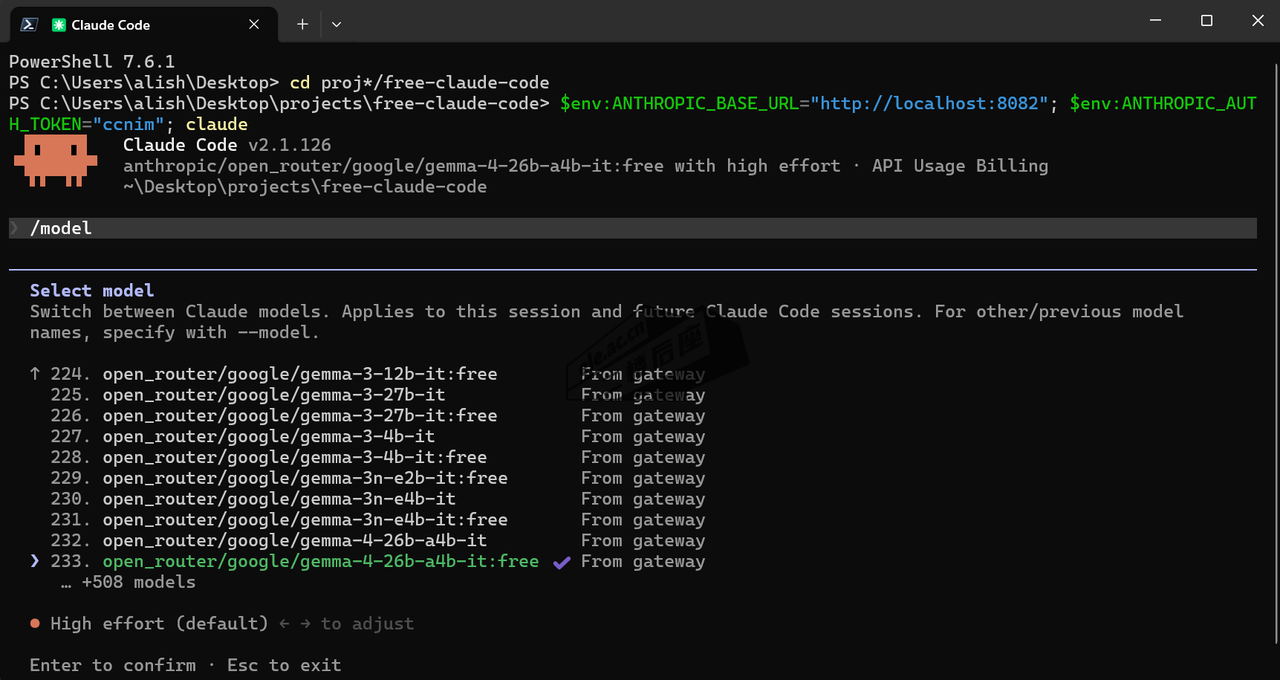
Task: Click the 'Claude Code v2.1.126' version text
Action: (x=227, y=145)
